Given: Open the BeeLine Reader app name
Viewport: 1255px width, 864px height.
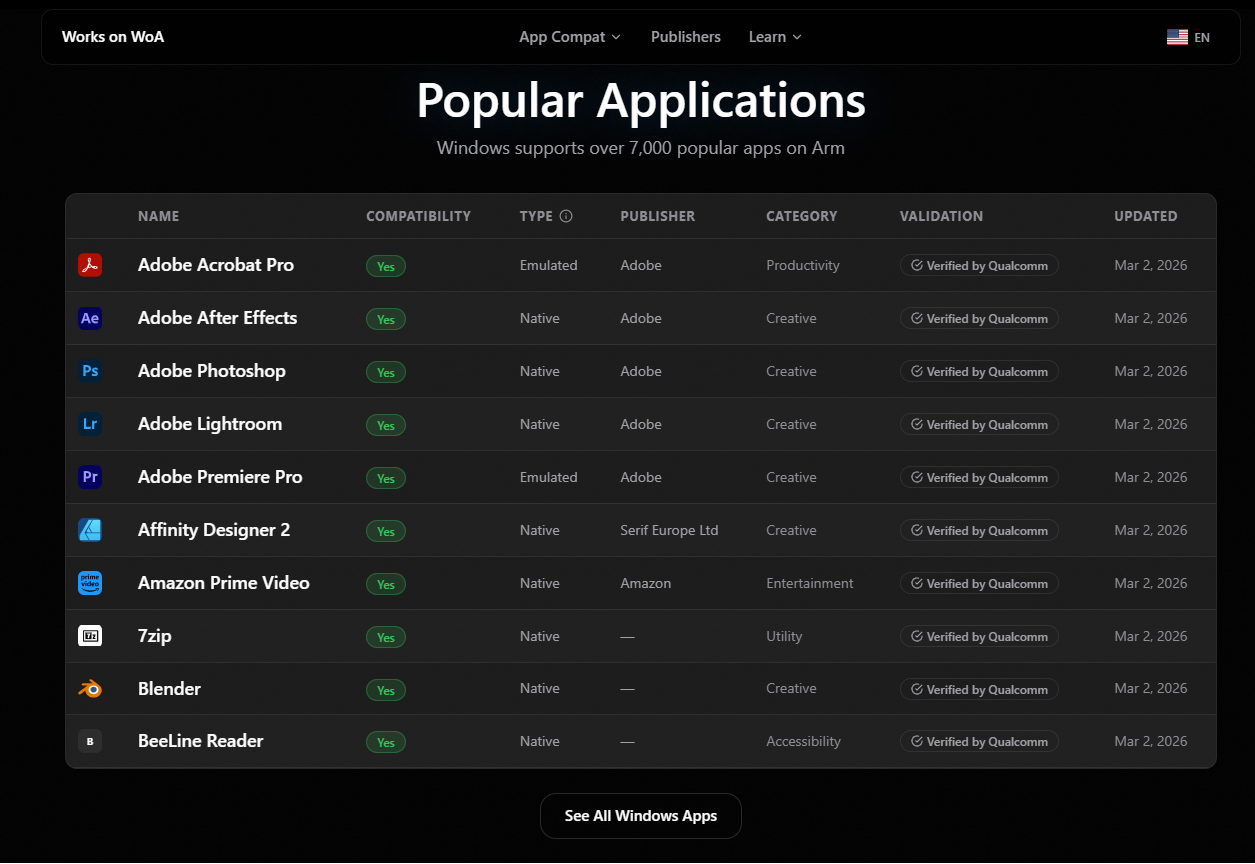Looking at the screenshot, I should [201, 741].
